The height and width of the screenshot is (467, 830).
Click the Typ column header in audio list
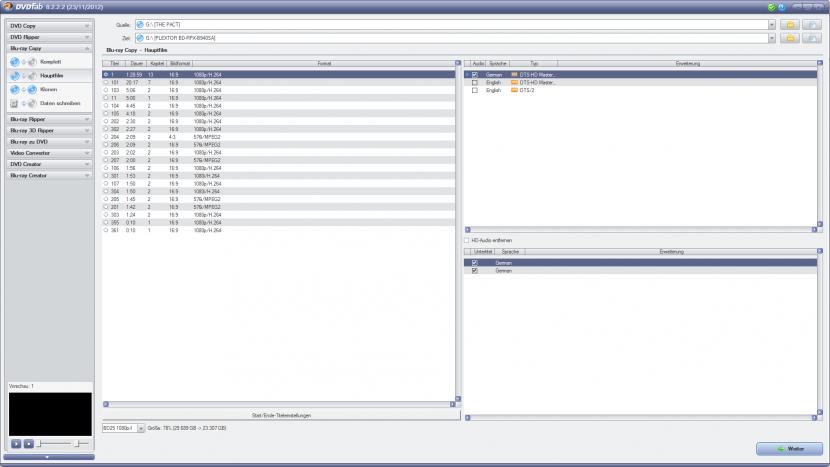(x=534, y=64)
